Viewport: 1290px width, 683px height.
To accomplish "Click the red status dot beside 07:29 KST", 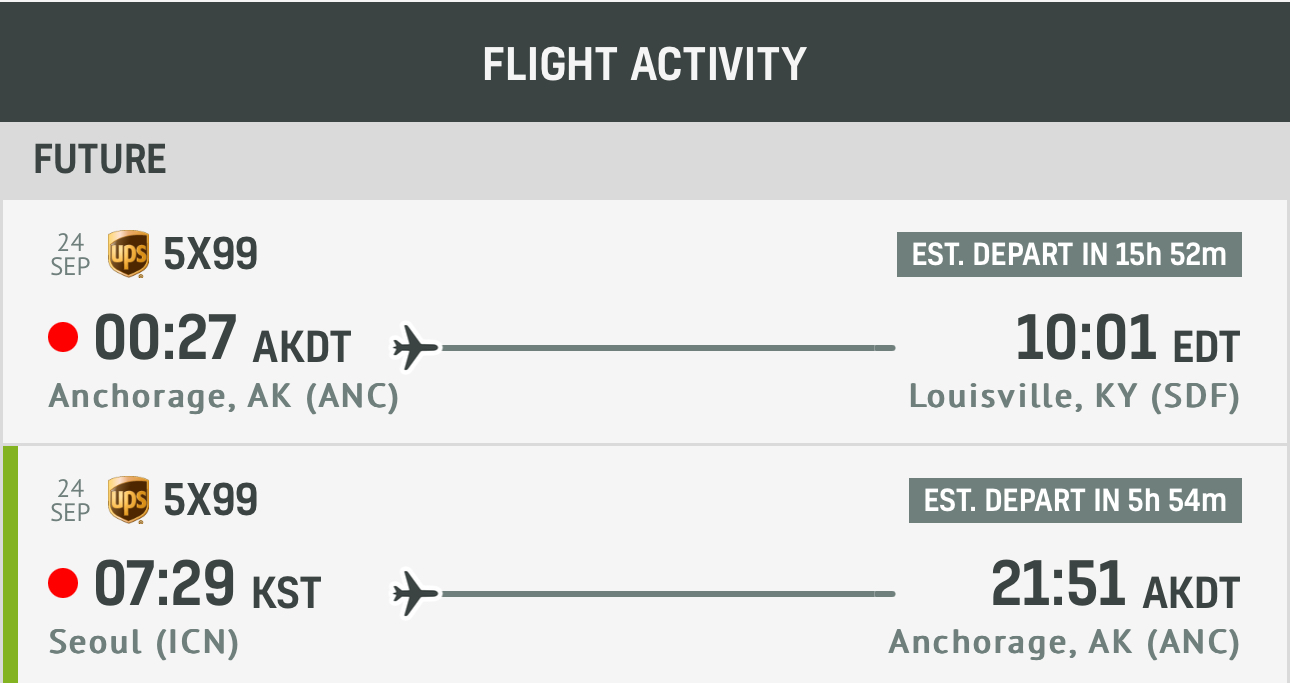I will [63, 583].
